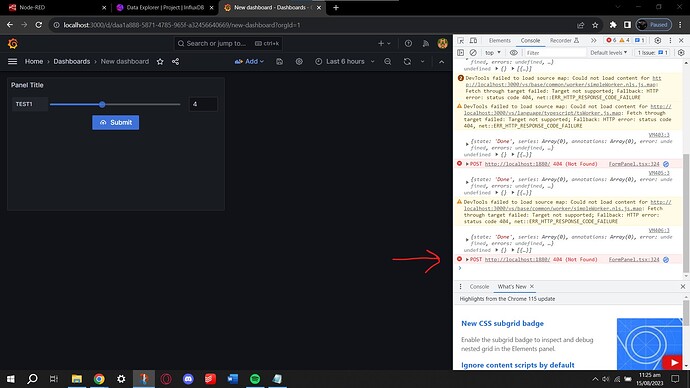690x388 pixels.
Task: Expand the last POST 404 error entry
Action: (467, 260)
